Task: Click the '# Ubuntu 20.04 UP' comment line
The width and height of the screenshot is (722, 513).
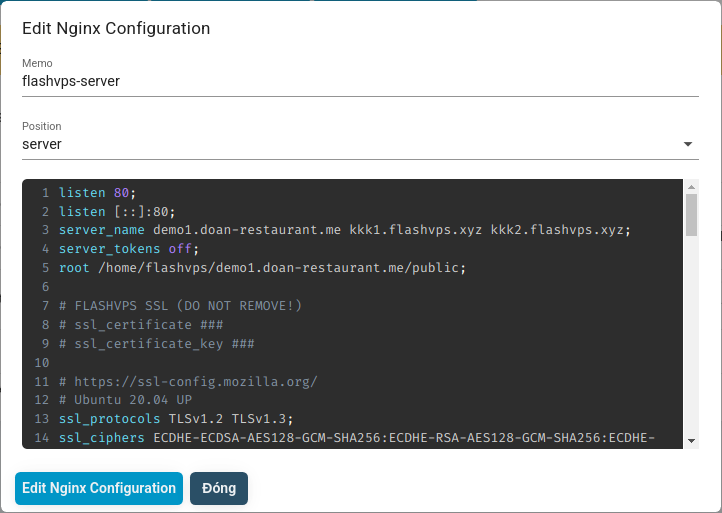Action: pos(125,400)
